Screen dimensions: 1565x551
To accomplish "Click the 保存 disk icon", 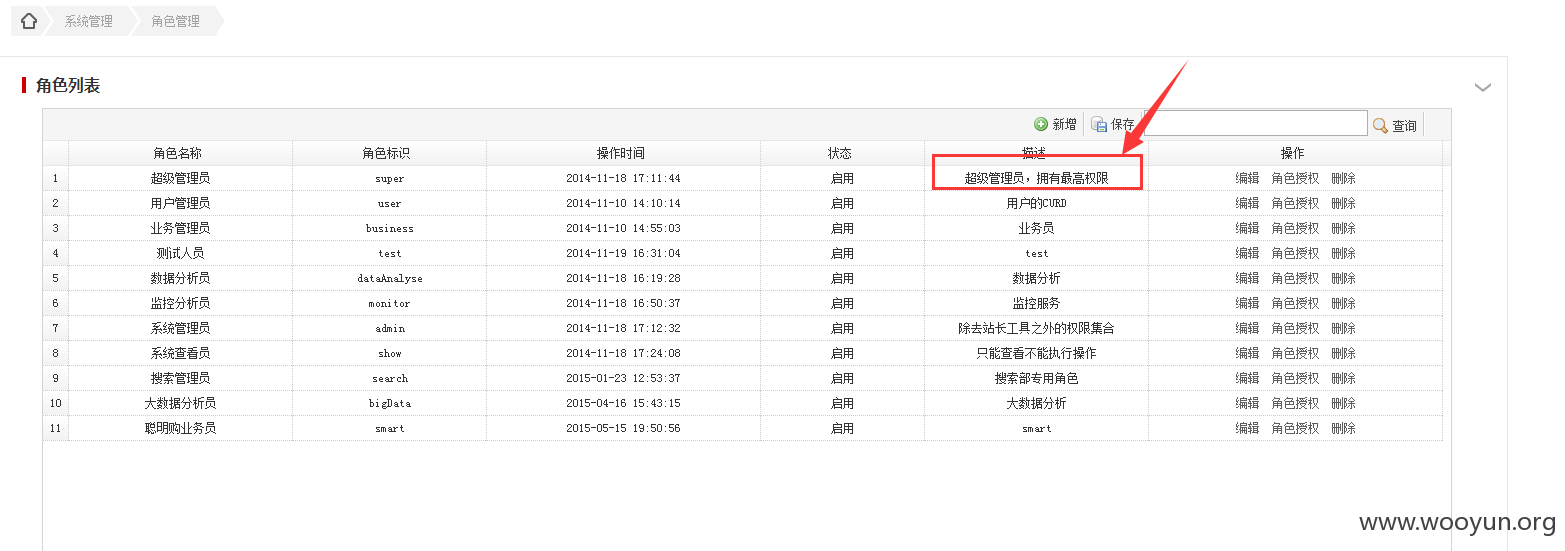I will (1099, 124).
